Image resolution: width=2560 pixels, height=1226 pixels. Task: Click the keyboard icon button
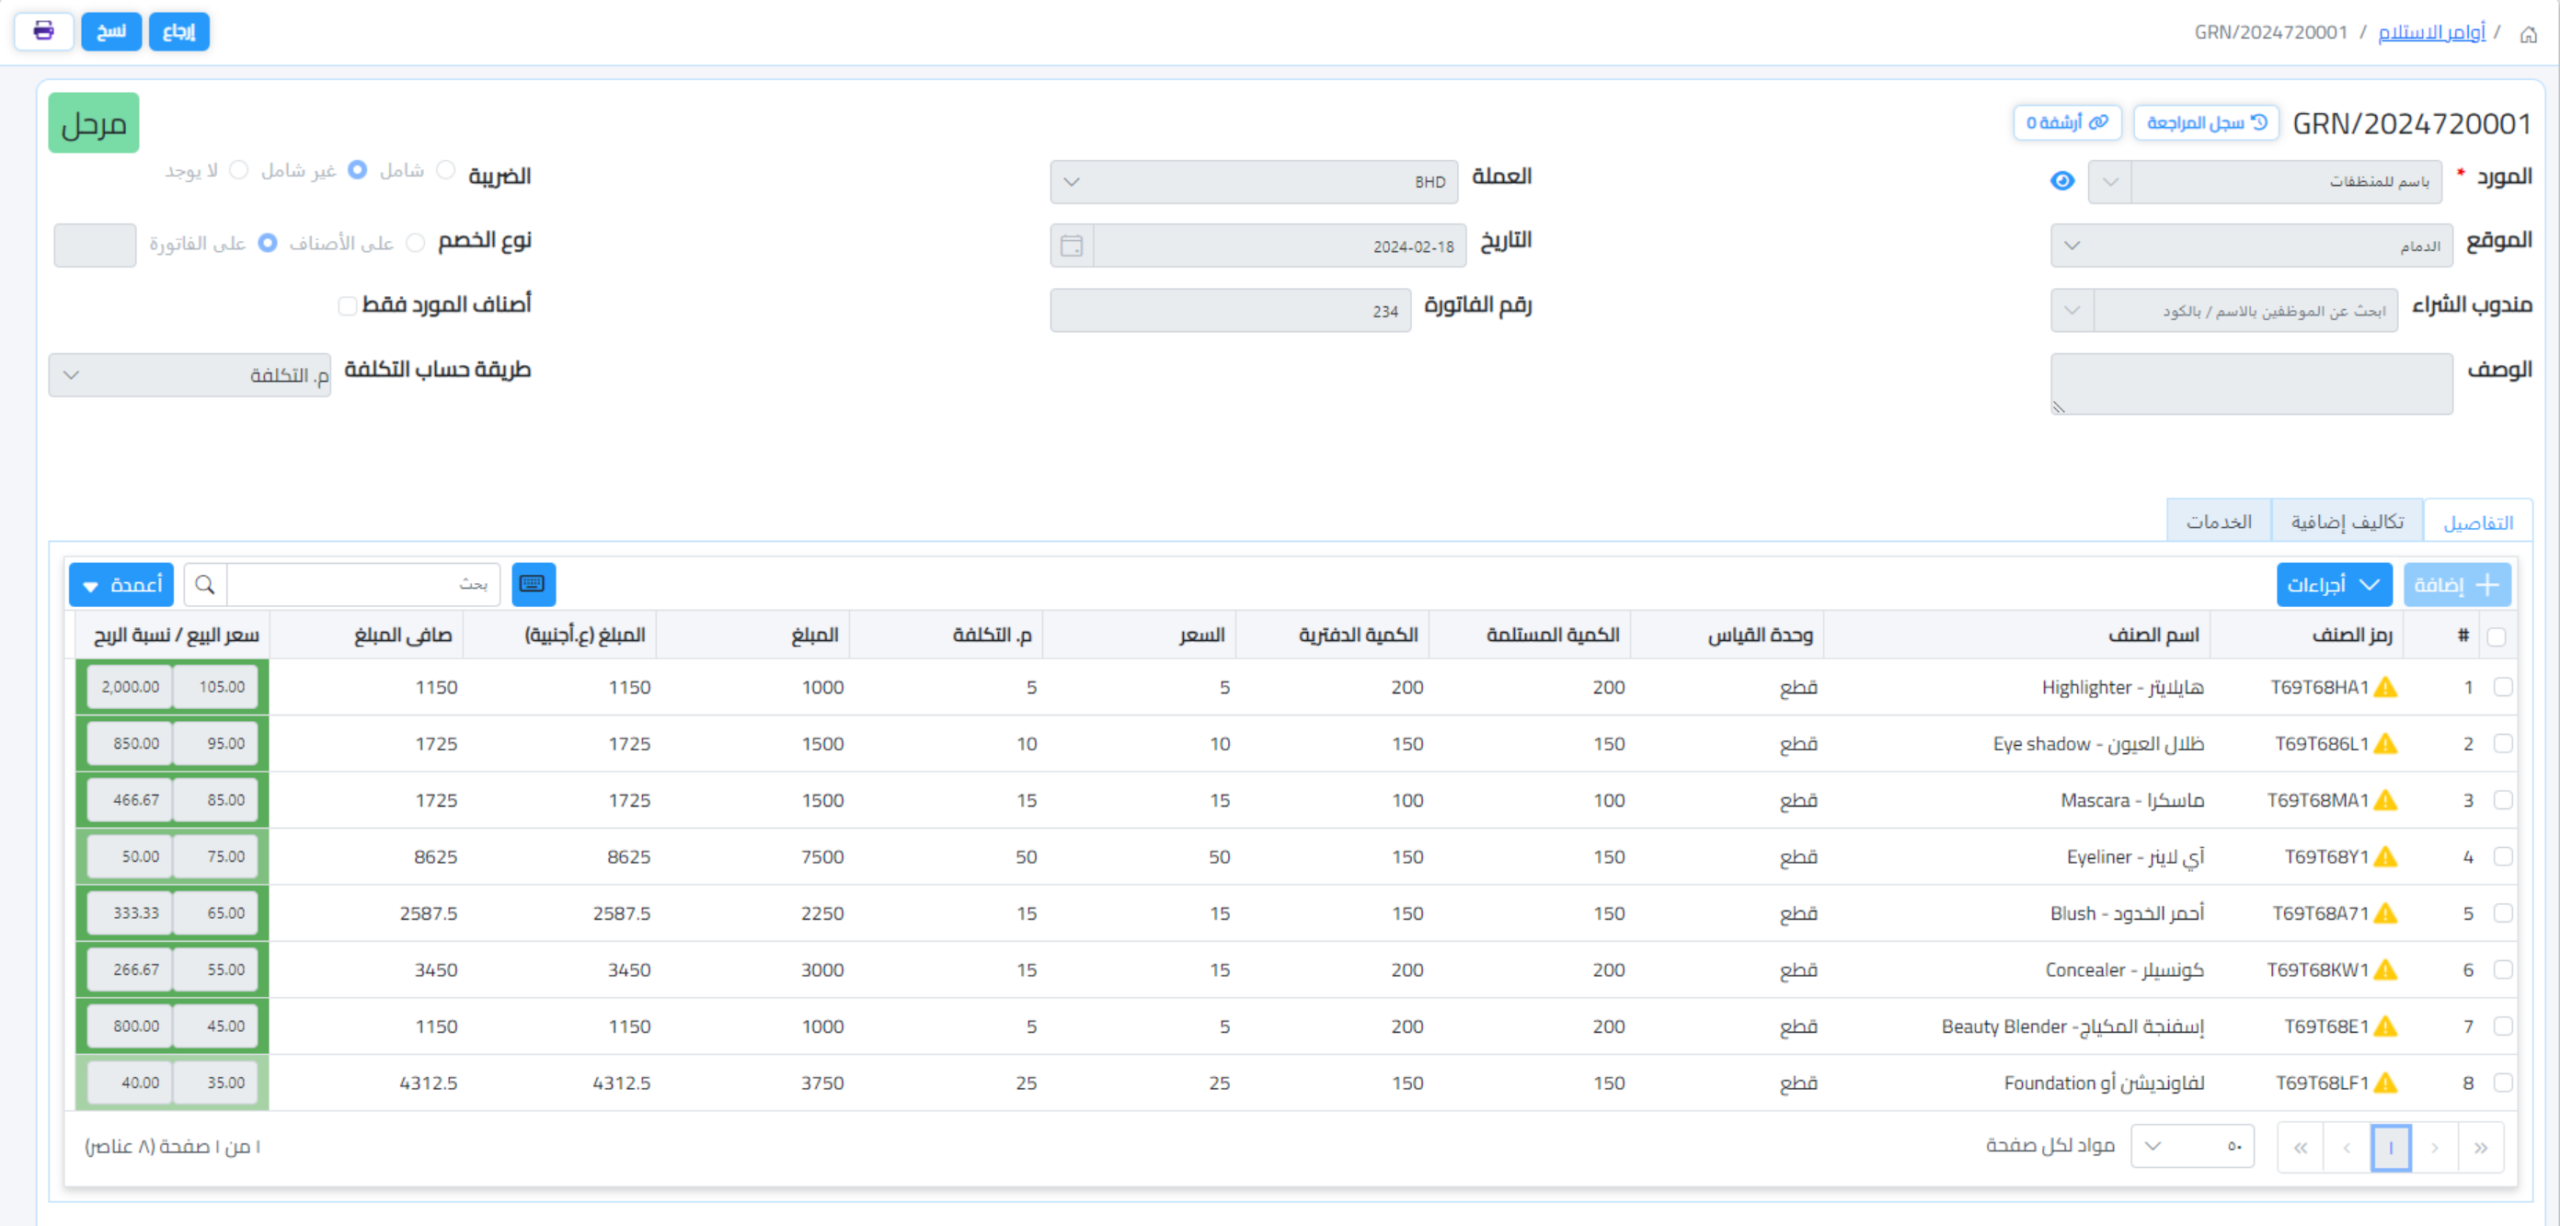tap(533, 584)
